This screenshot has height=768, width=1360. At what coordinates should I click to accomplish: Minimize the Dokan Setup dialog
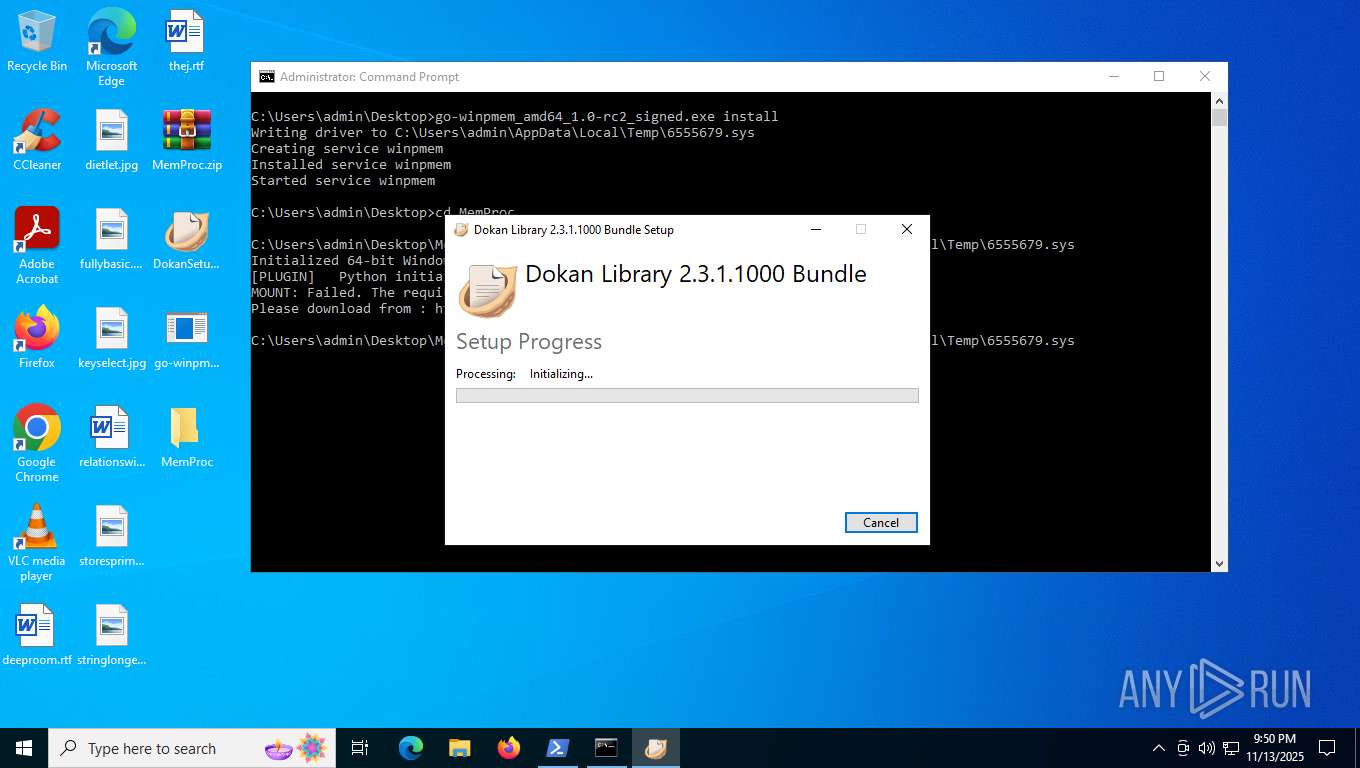click(816, 229)
